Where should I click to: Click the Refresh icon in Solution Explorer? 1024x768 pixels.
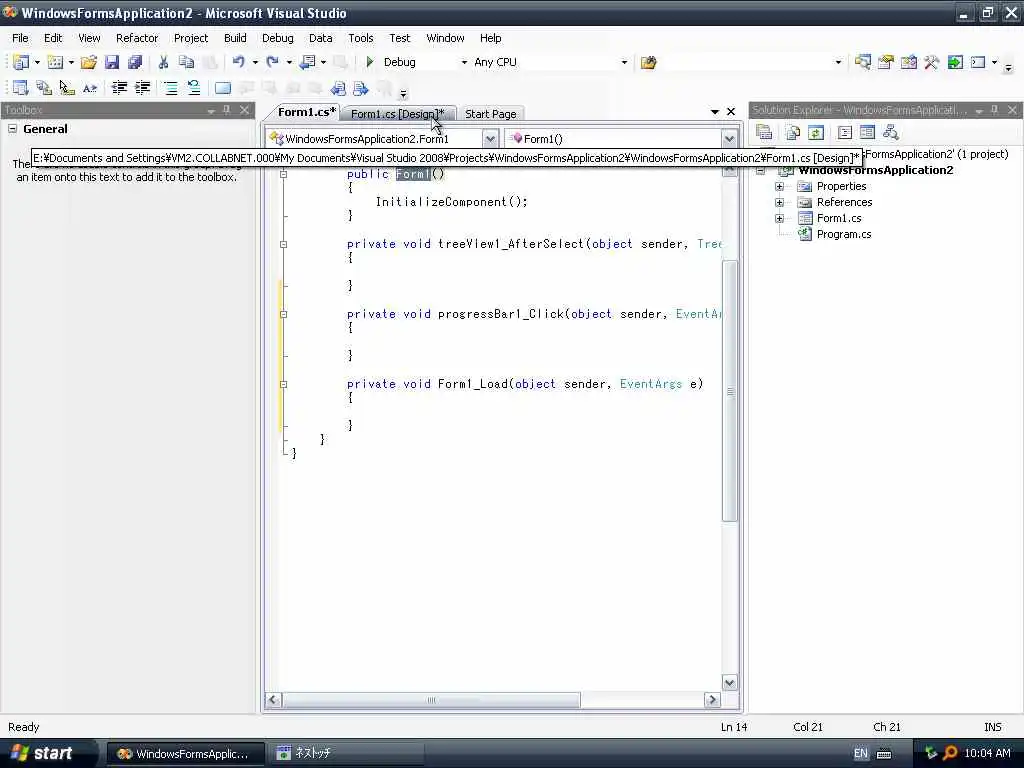coord(816,133)
